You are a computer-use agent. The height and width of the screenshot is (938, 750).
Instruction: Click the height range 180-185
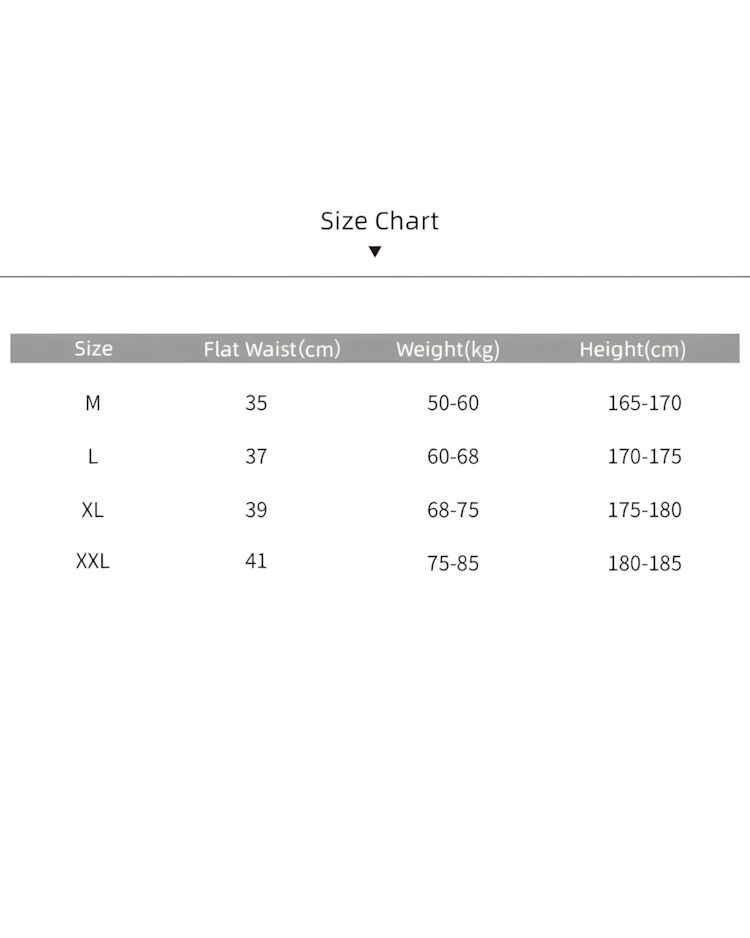coord(645,564)
